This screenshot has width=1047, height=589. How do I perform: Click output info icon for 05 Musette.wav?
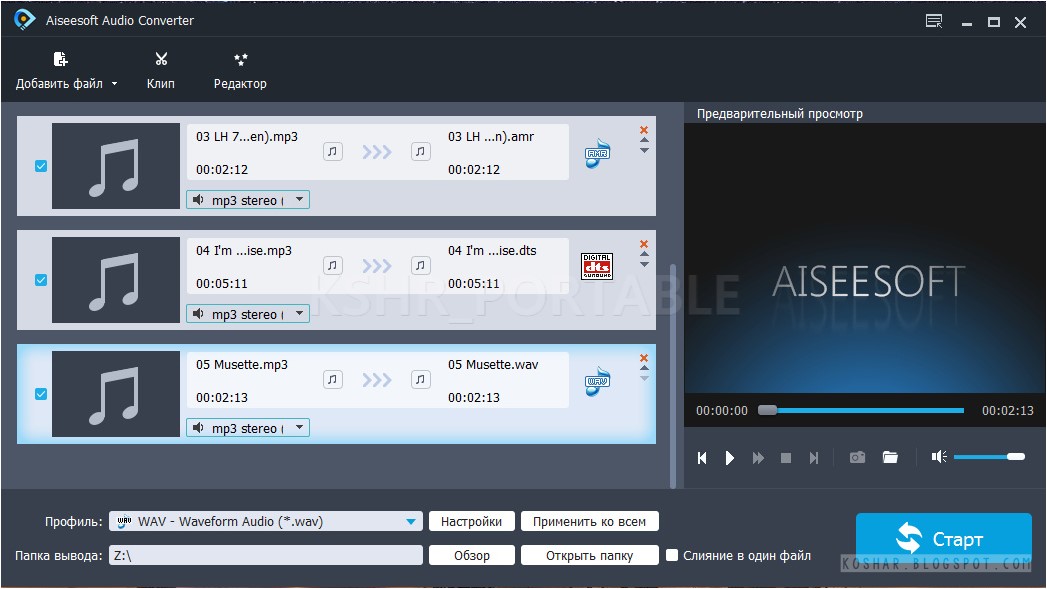[x=420, y=380]
